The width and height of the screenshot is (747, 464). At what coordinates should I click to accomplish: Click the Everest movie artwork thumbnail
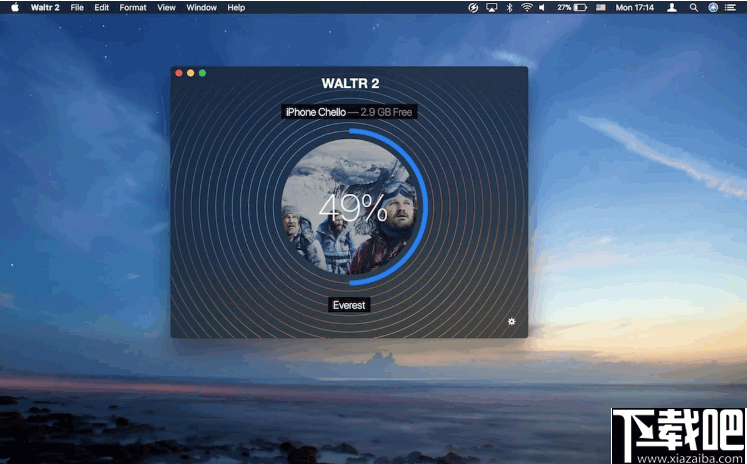tap(349, 207)
